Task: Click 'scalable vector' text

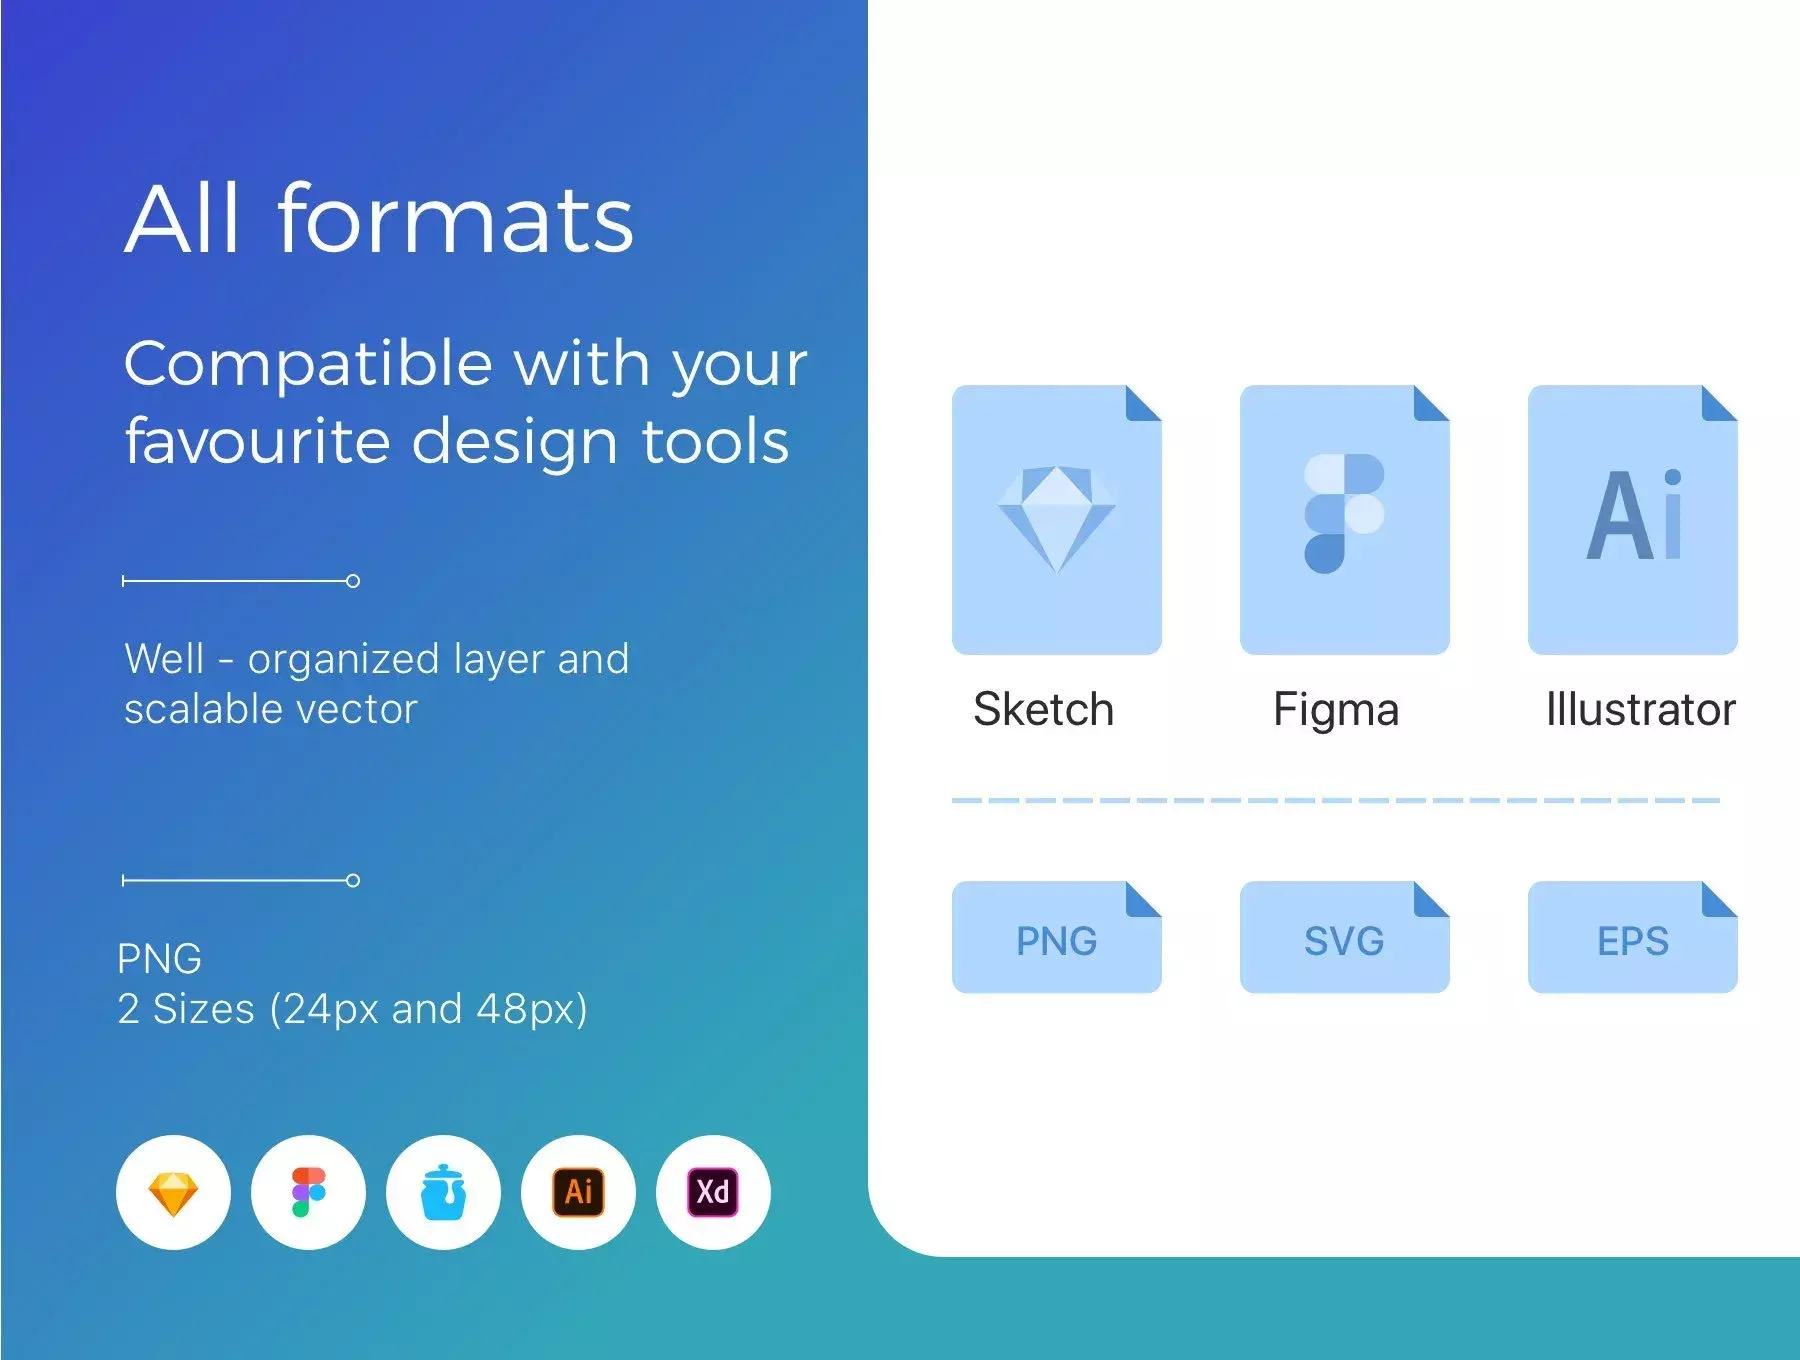Action: point(270,709)
